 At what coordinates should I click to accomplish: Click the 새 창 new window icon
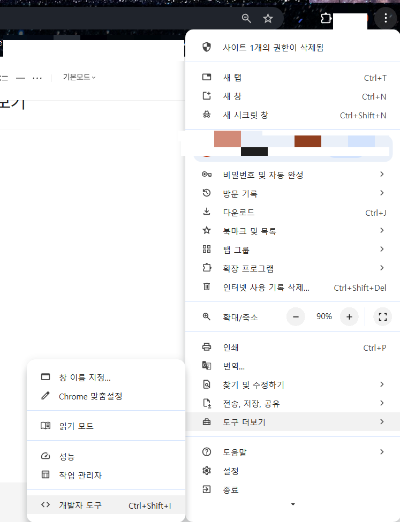click(207, 96)
